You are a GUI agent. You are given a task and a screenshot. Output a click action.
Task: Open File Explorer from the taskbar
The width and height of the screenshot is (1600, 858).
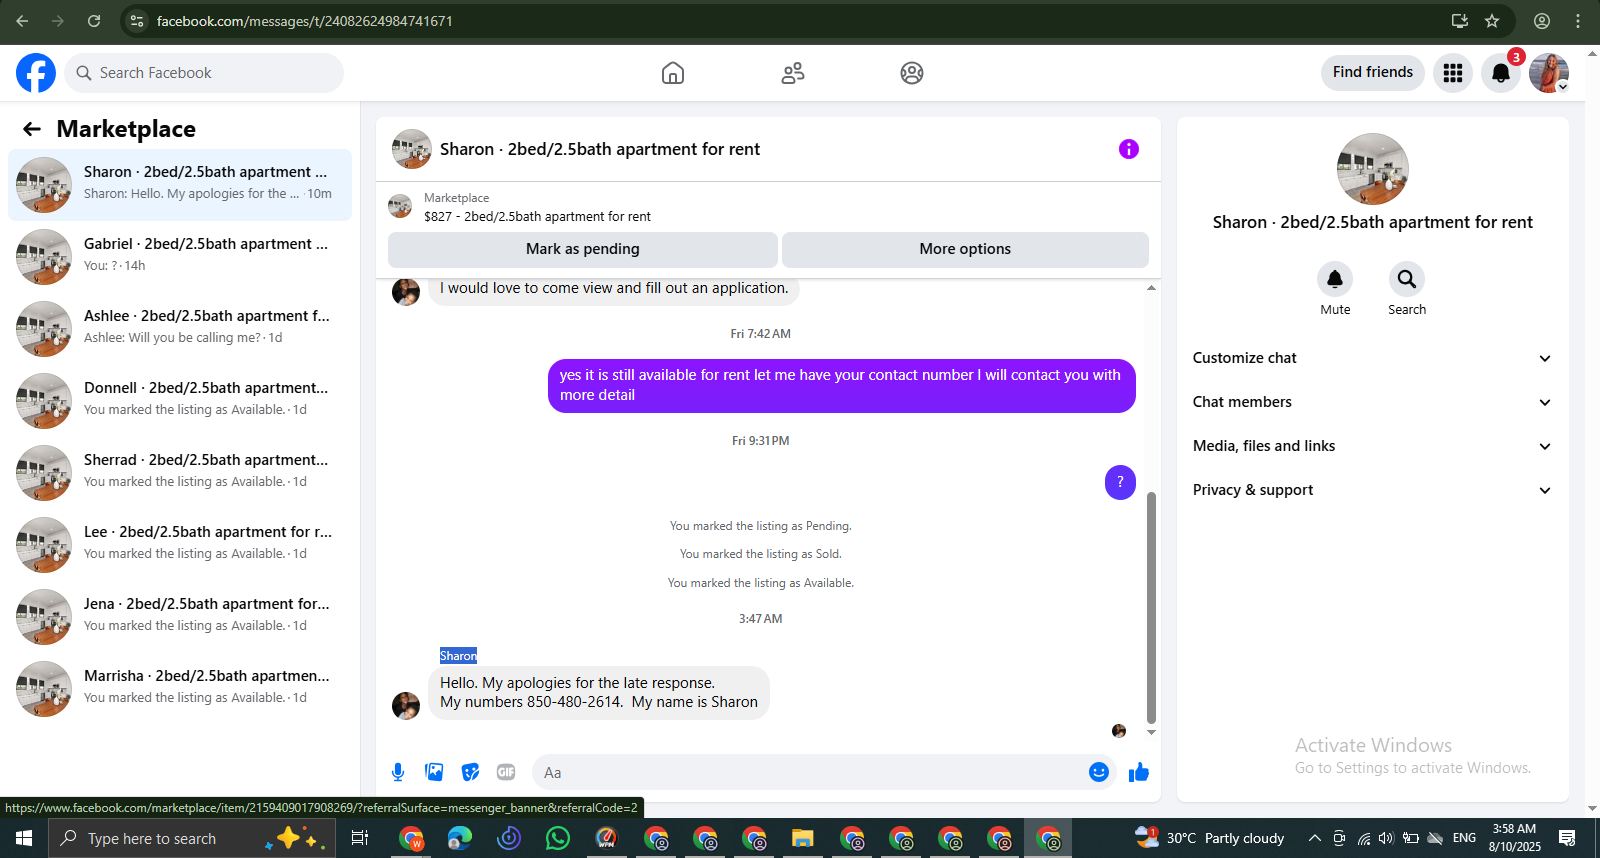click(803, 838)
